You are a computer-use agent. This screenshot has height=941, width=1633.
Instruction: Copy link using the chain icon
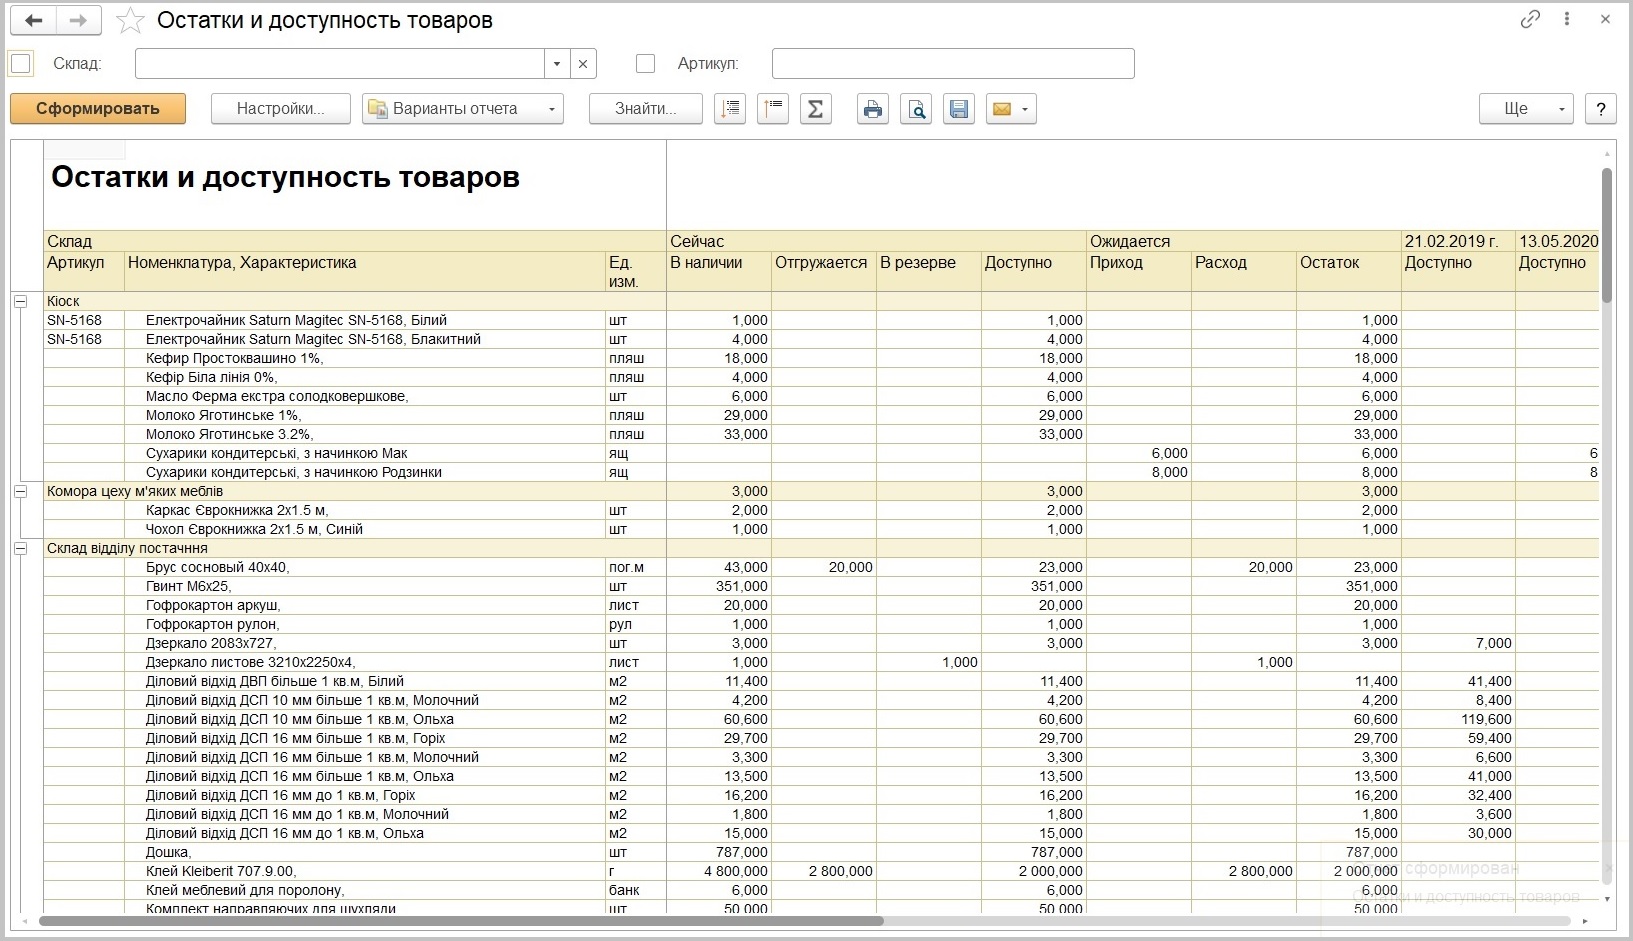[x=1530, y=20]
